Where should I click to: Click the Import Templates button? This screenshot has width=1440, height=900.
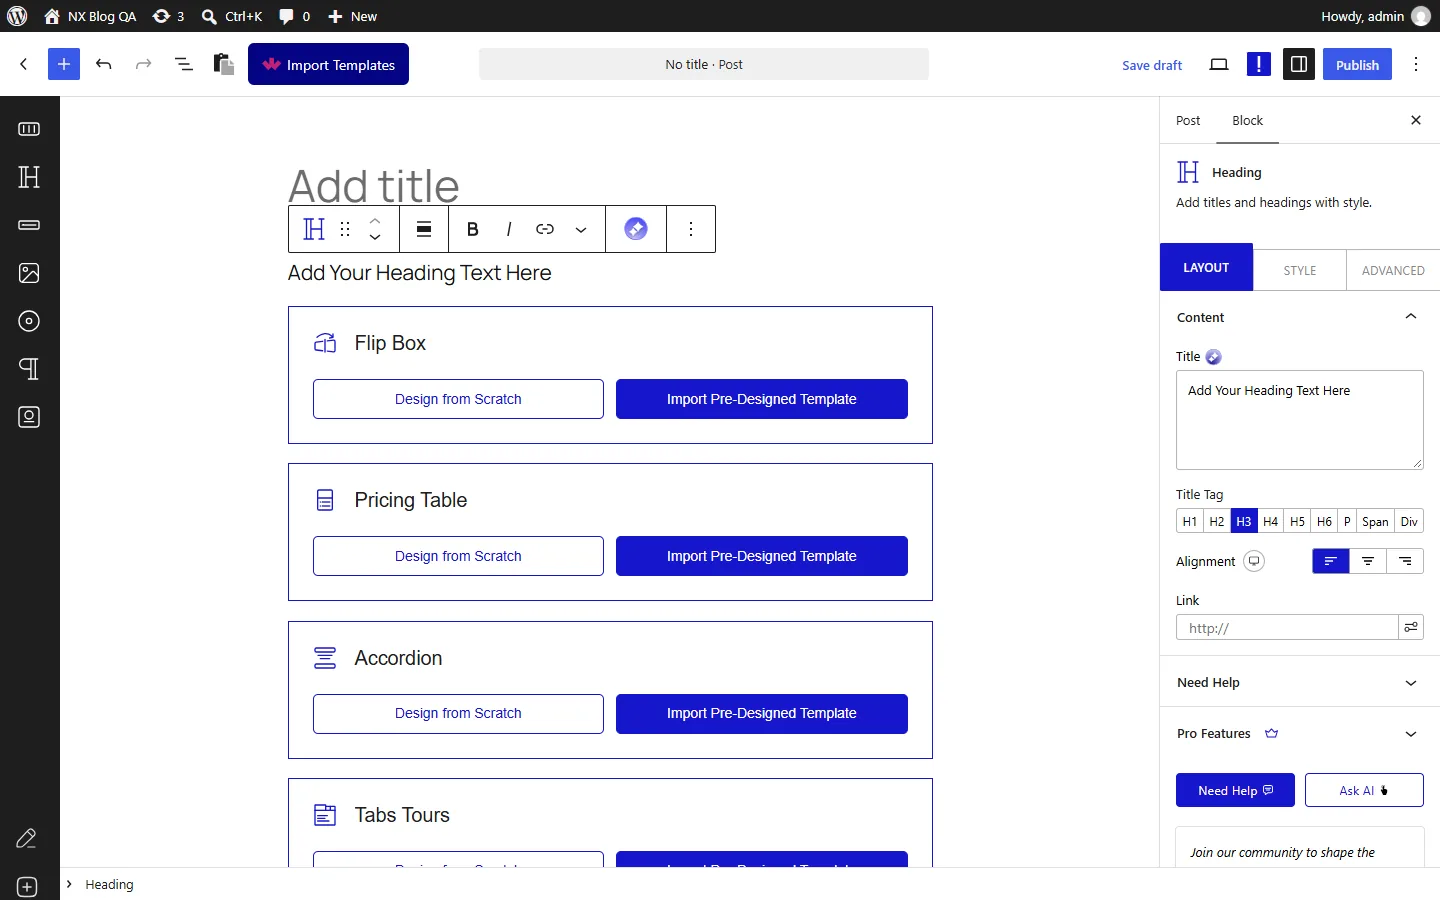point(329,64)
